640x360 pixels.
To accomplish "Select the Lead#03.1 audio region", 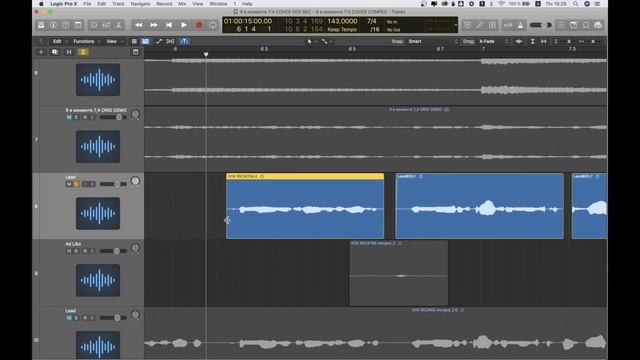I will pos(480,206).
